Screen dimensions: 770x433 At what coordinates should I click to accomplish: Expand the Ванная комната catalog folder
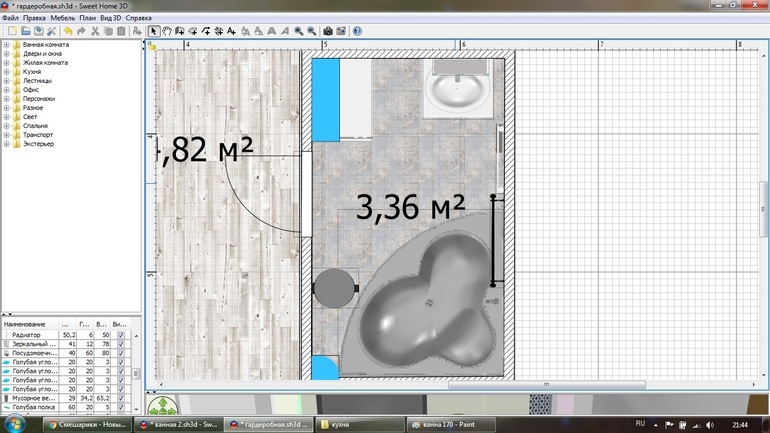click(x=6, y=45)
